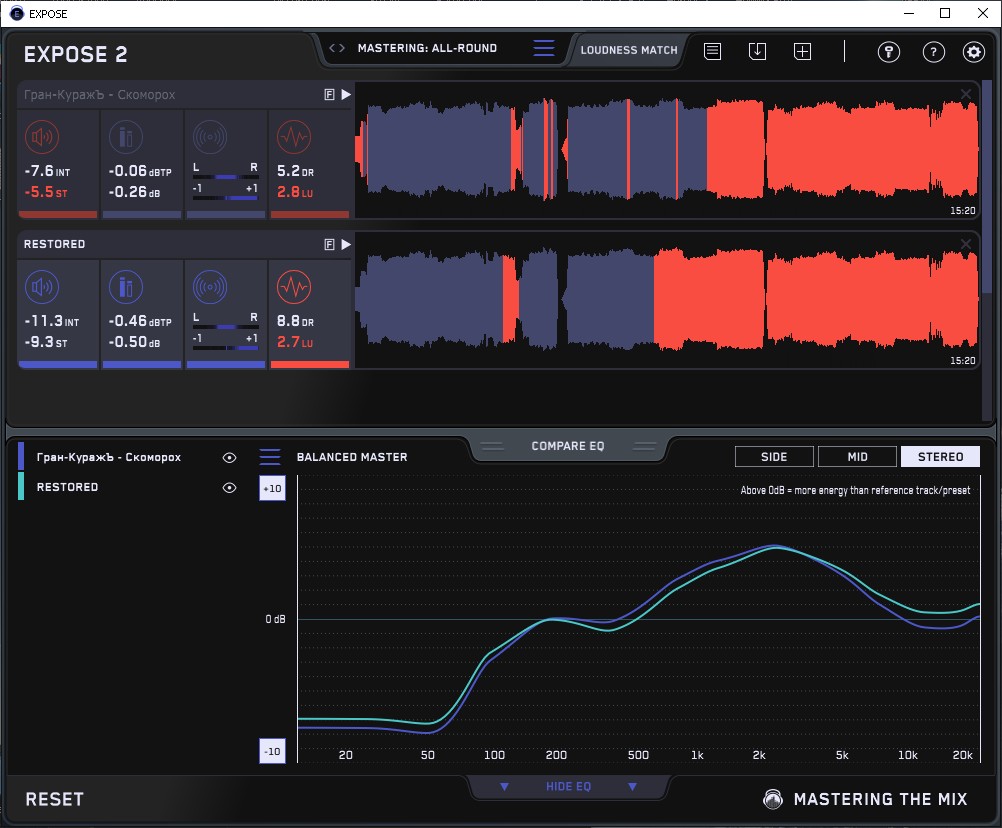Screen dimensions: 1002x828
Task: Open the settings gear icon
Action: (x=973, y=52)
